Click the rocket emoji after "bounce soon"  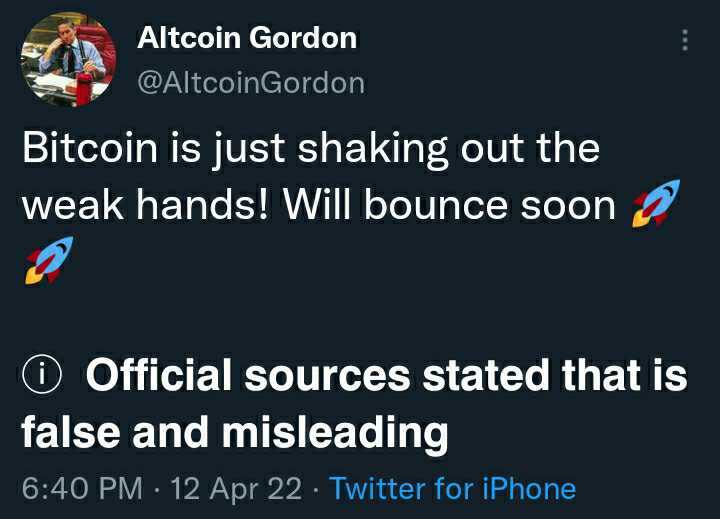click(x=655, y=204)
